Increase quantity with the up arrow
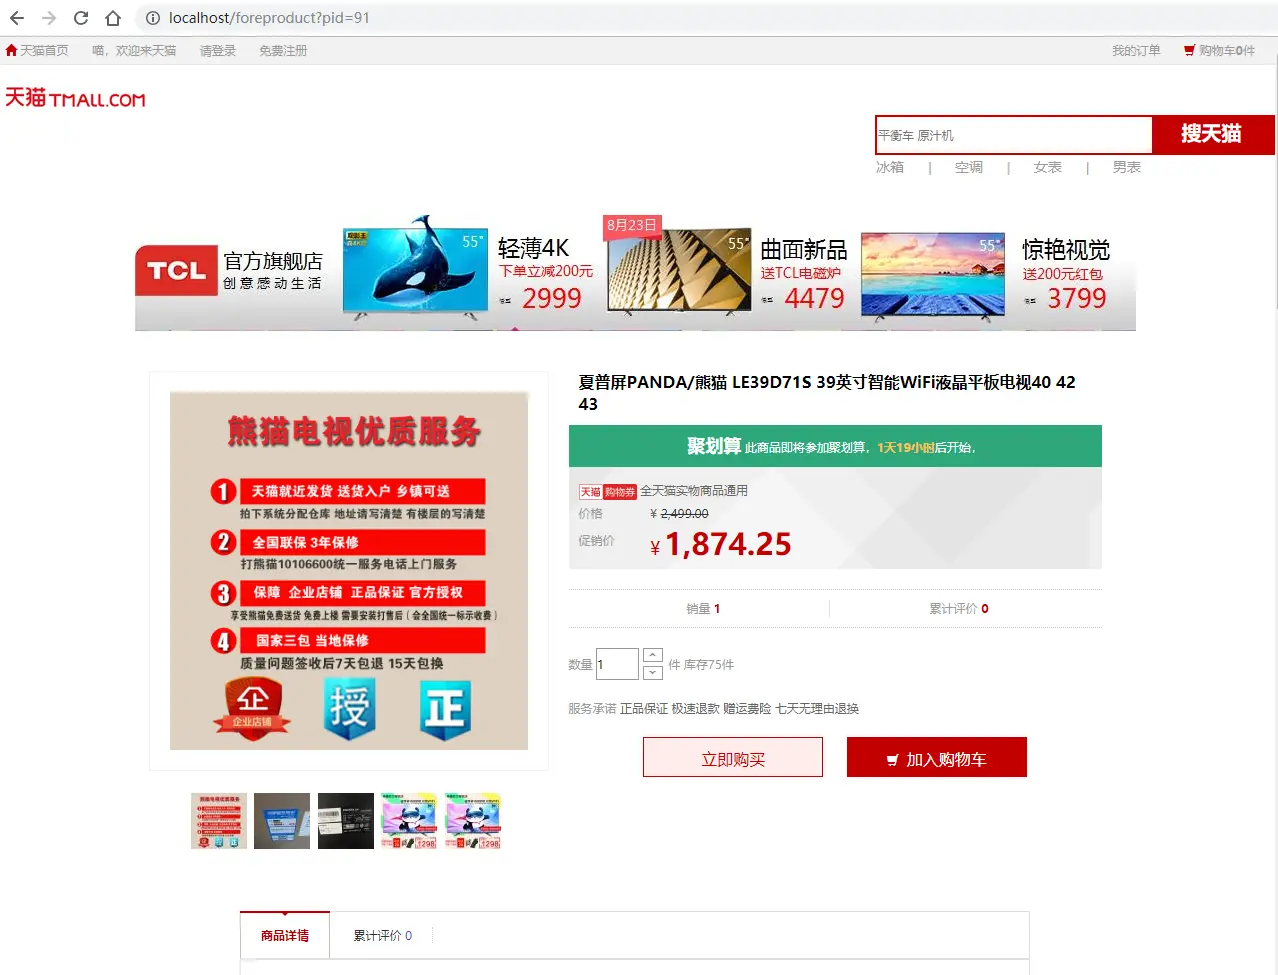 (653, 655)
